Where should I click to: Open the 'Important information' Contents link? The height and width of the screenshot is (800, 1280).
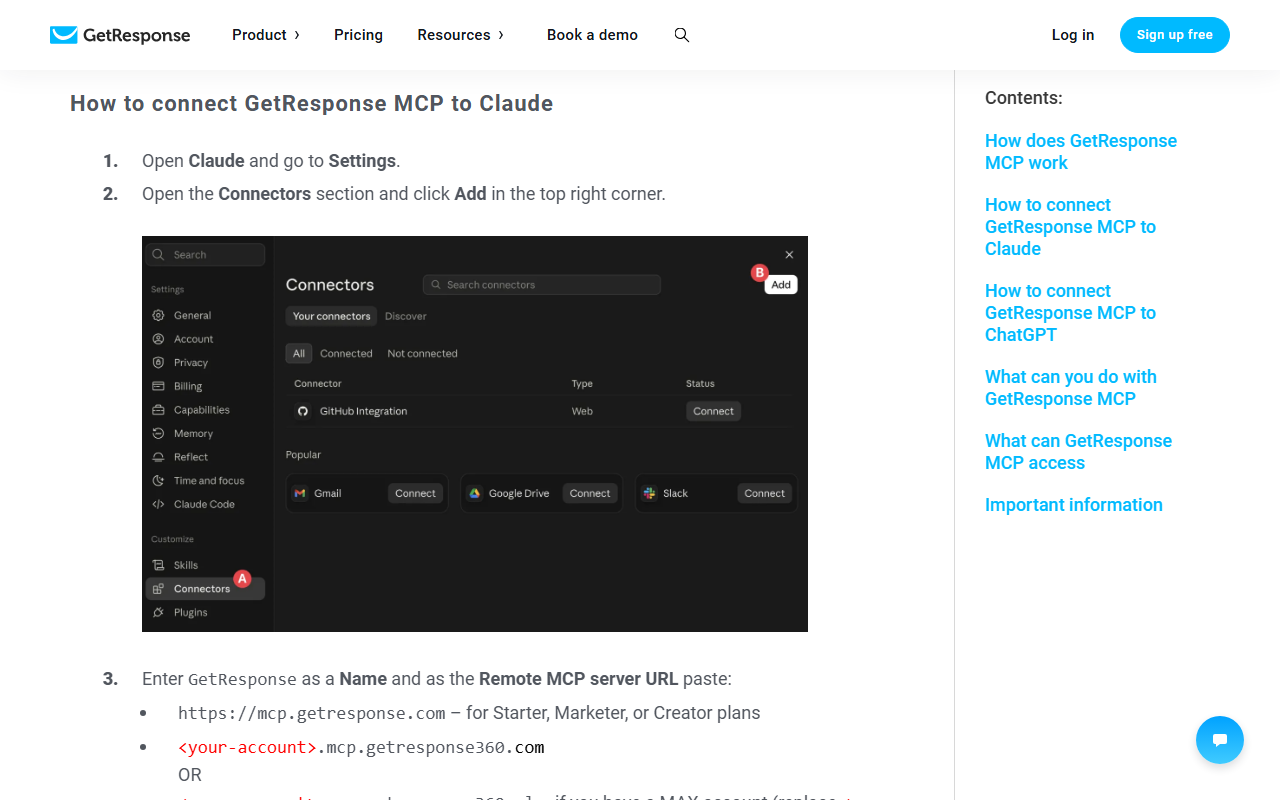coord(1074,505)
